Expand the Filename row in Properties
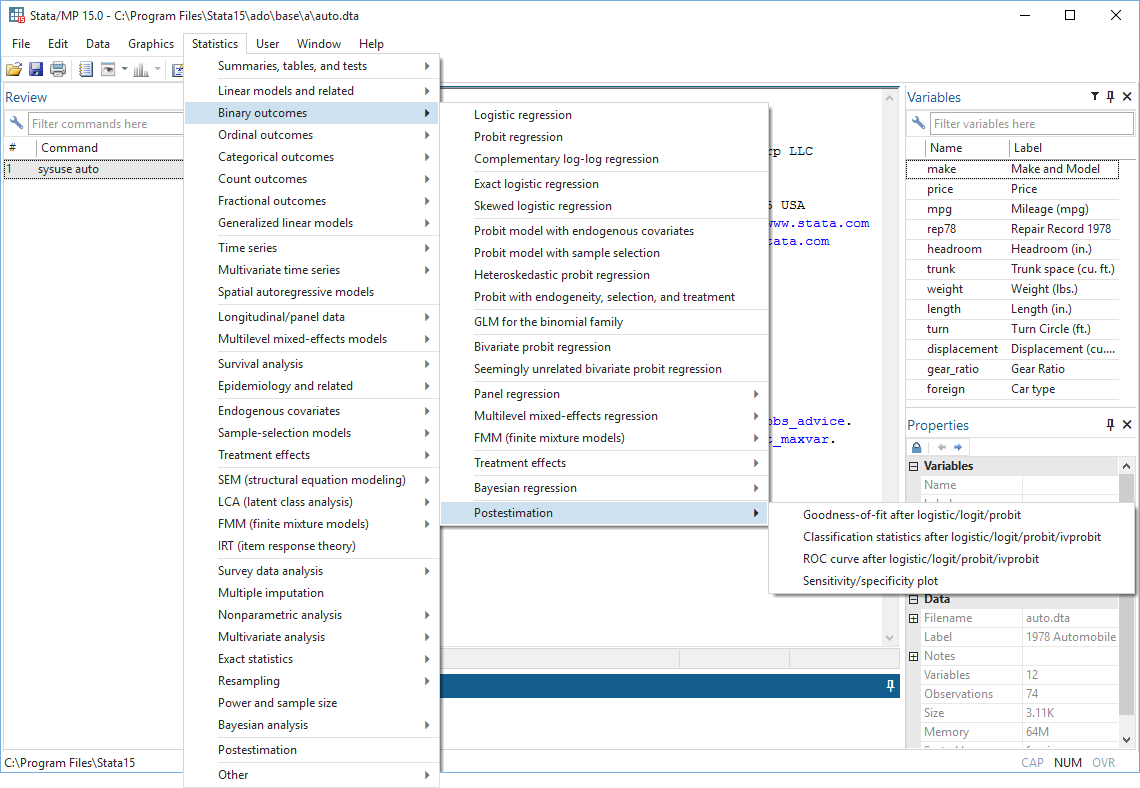 pyautogui.click(x=914, y=618)
